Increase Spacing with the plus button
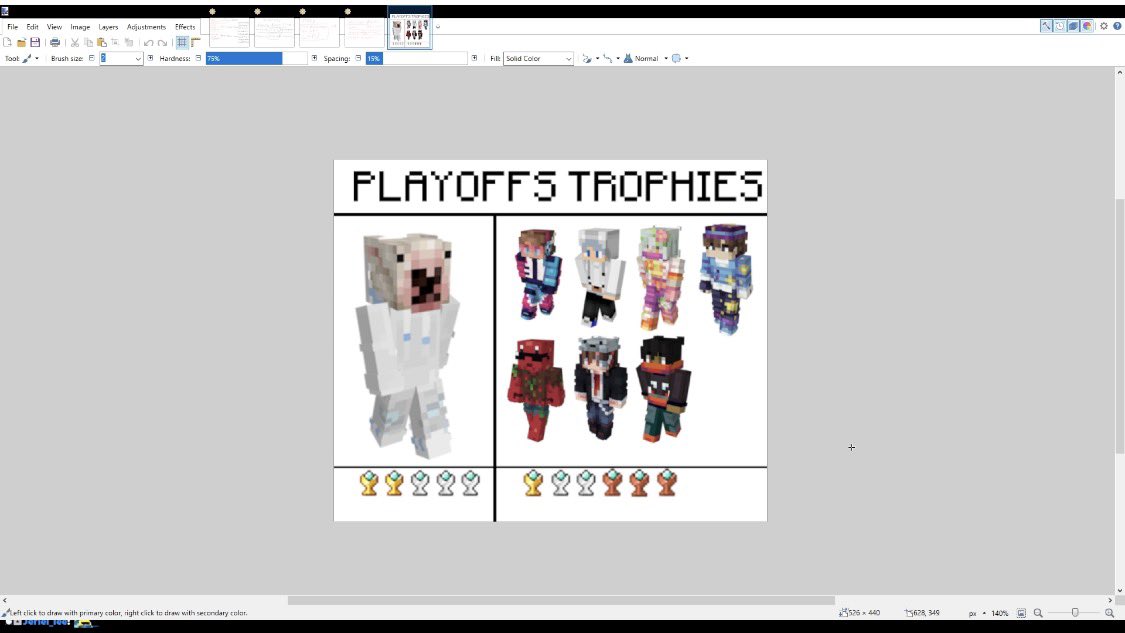Screen dimensions: 1125x633 474,58
